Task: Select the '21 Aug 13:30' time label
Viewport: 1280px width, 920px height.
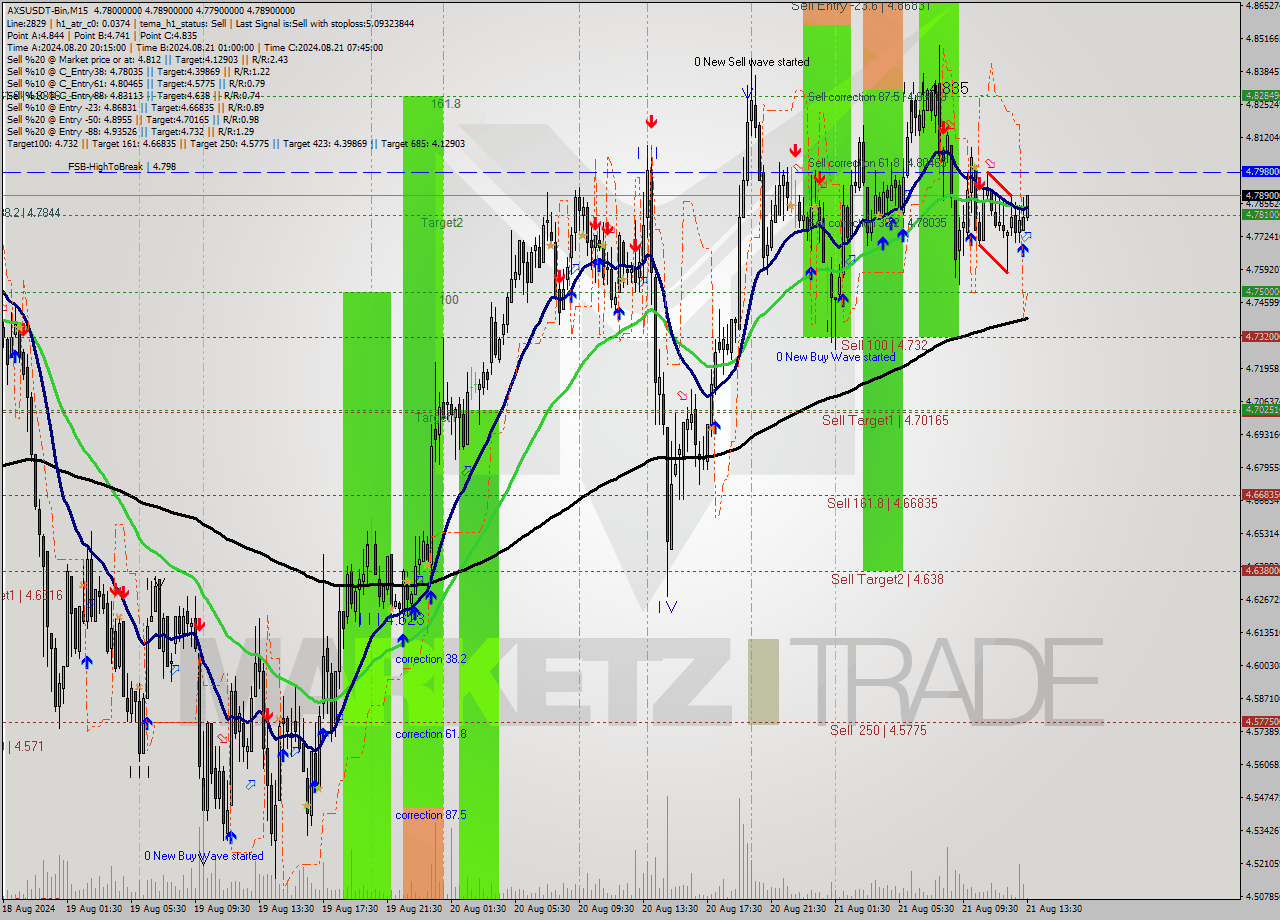Action: coord(1053,909)
